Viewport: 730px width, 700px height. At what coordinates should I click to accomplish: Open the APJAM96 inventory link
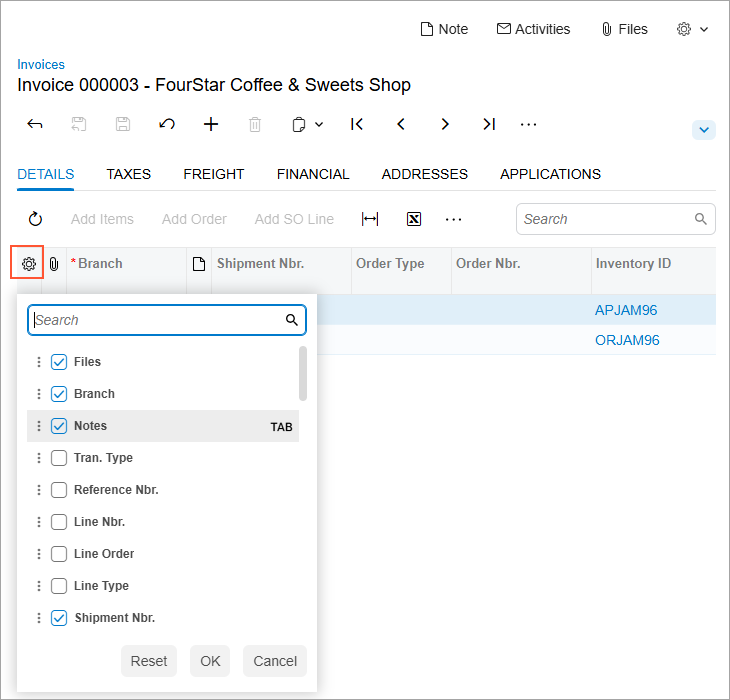tap(626, 310)
